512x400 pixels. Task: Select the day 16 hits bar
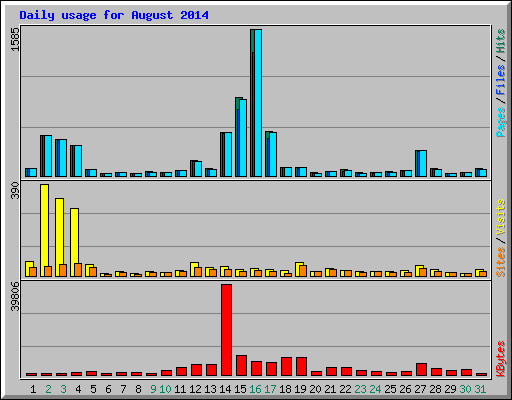(256, 103)
